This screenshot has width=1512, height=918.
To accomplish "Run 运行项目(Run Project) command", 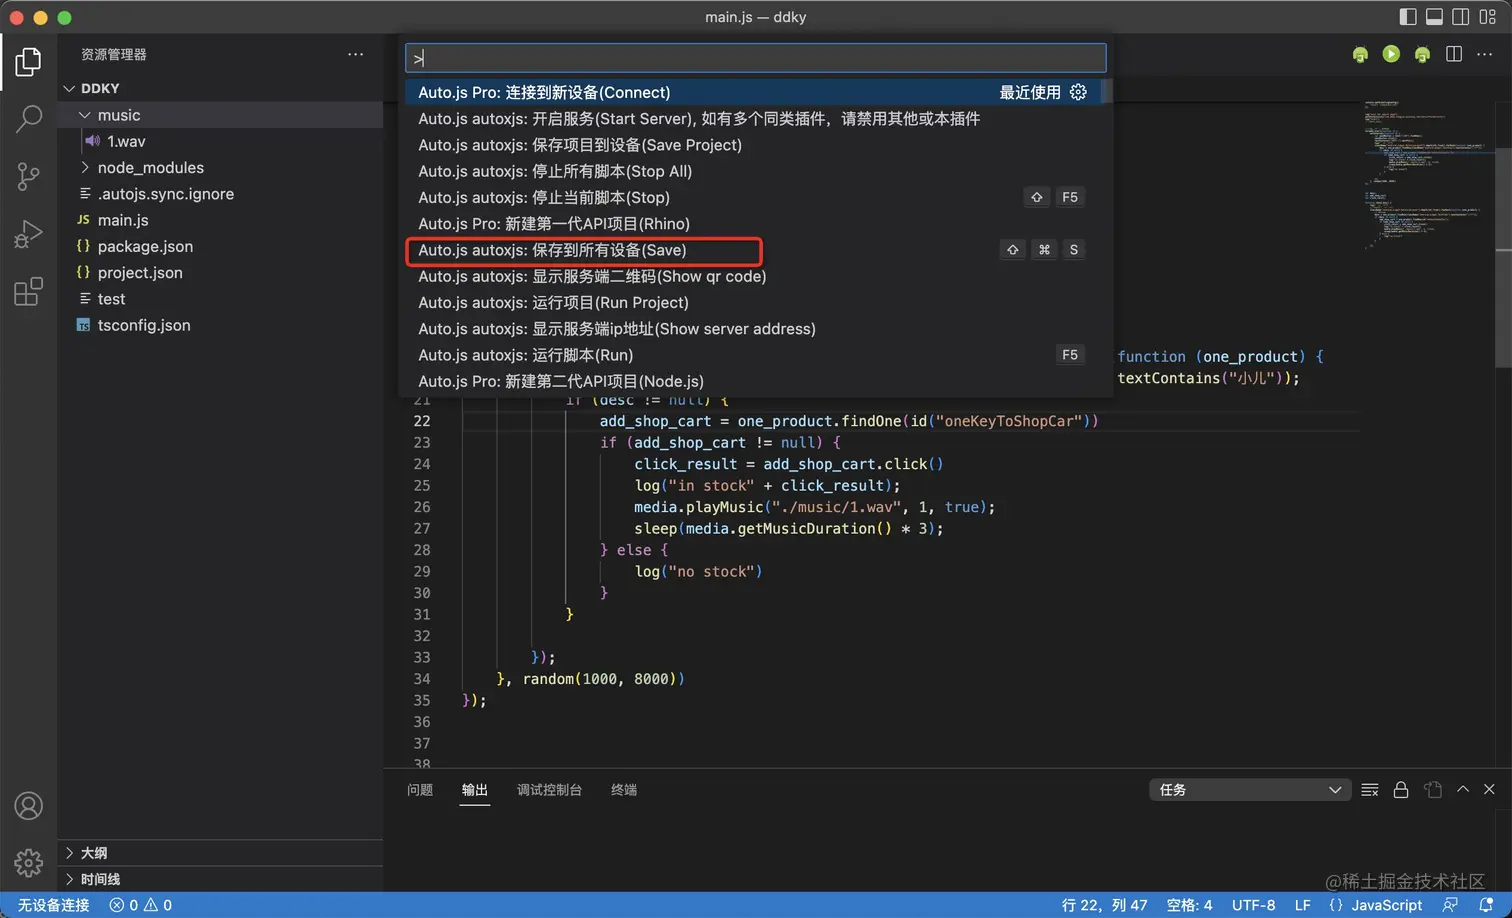I will click(755, 302).
